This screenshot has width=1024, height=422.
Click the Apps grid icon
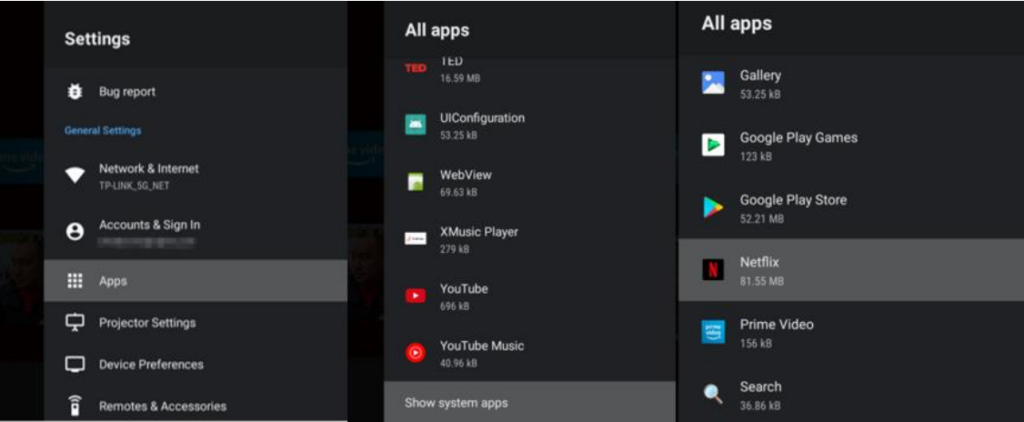point(75,281)
